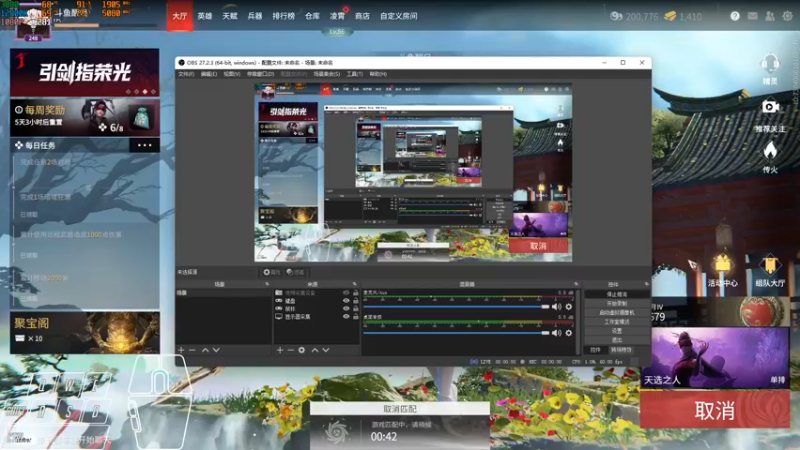
Task: Open the 聚宝阁 treasure card
Action: (85, 333)
